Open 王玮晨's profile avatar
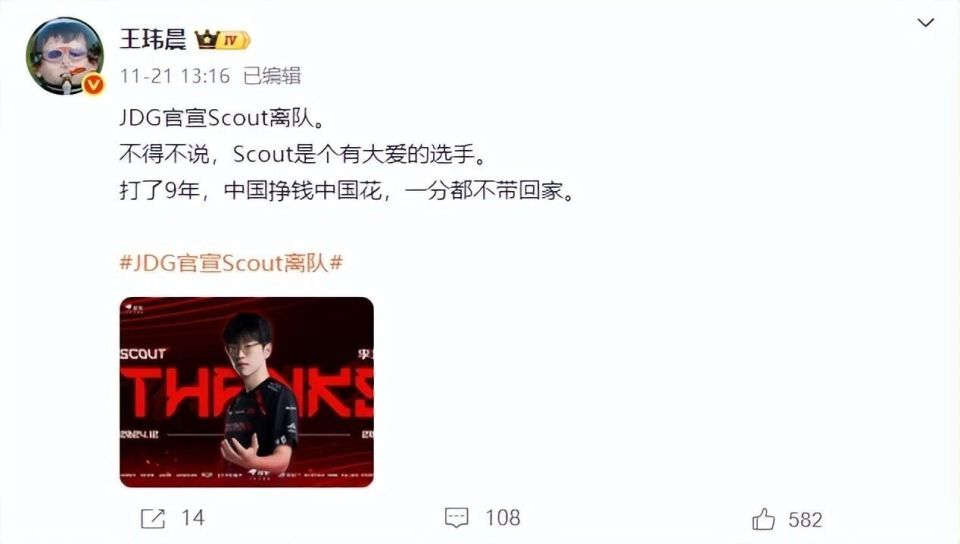960x544 pixels. 64,56
